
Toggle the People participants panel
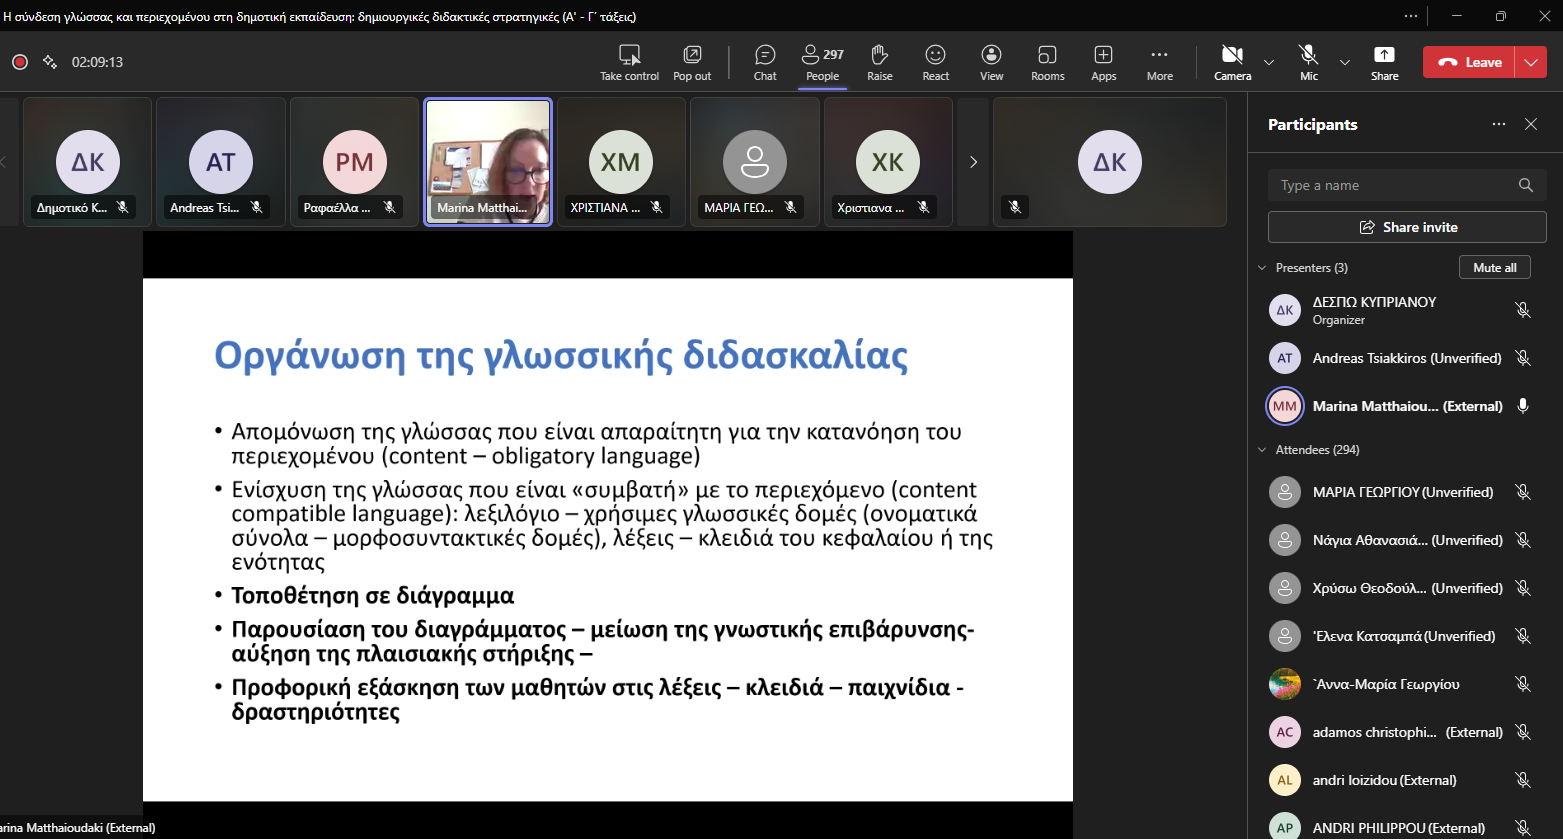tap(823, 62)
